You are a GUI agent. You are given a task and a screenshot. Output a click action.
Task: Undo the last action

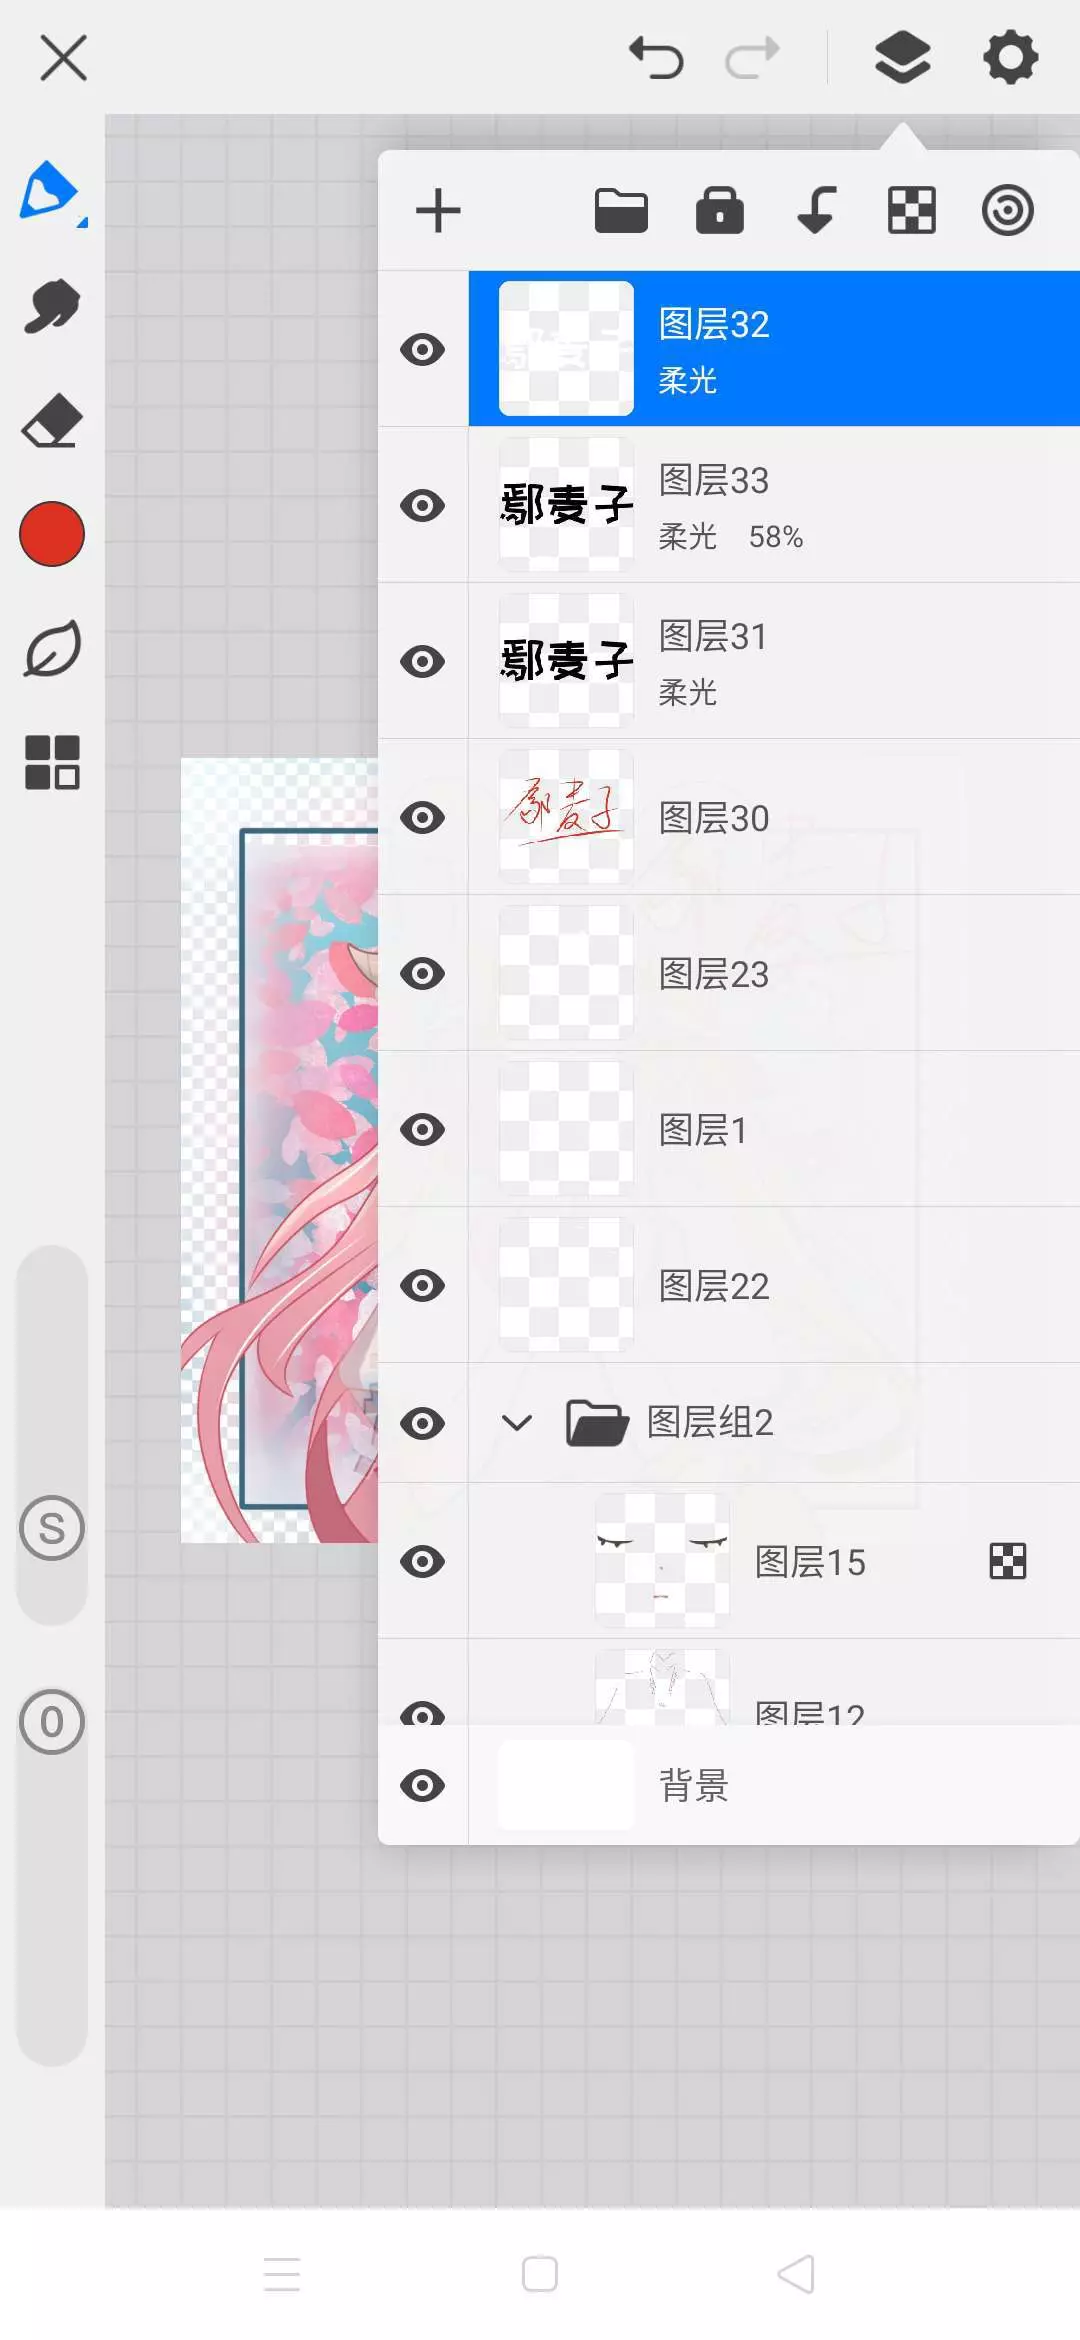click(656, 57)
